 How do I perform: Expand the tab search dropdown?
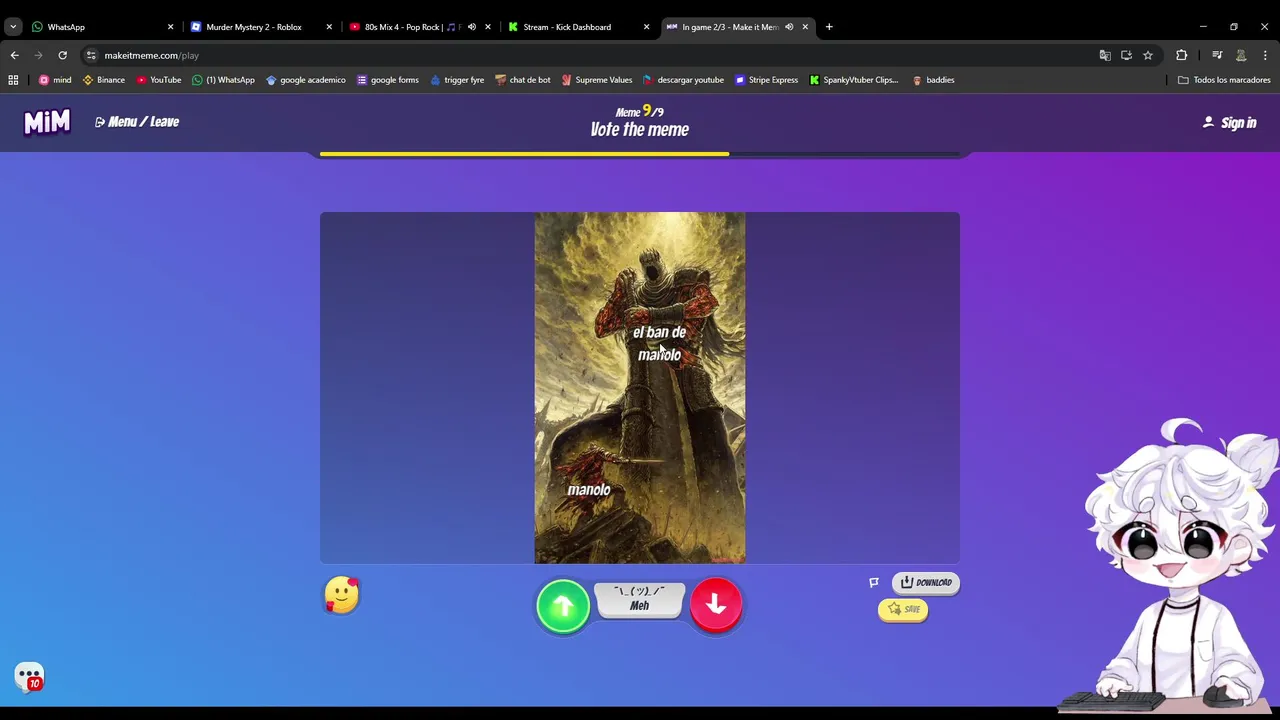pyautogui.click(x=13, y=27)
